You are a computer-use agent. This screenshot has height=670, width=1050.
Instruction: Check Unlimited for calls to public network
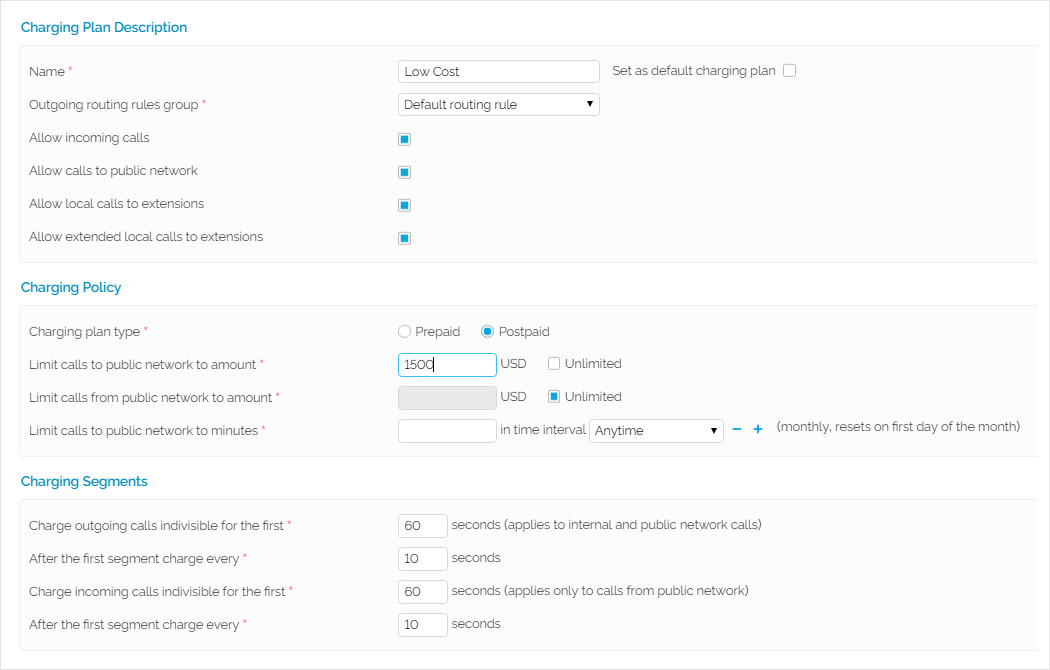tap(554, 364)
